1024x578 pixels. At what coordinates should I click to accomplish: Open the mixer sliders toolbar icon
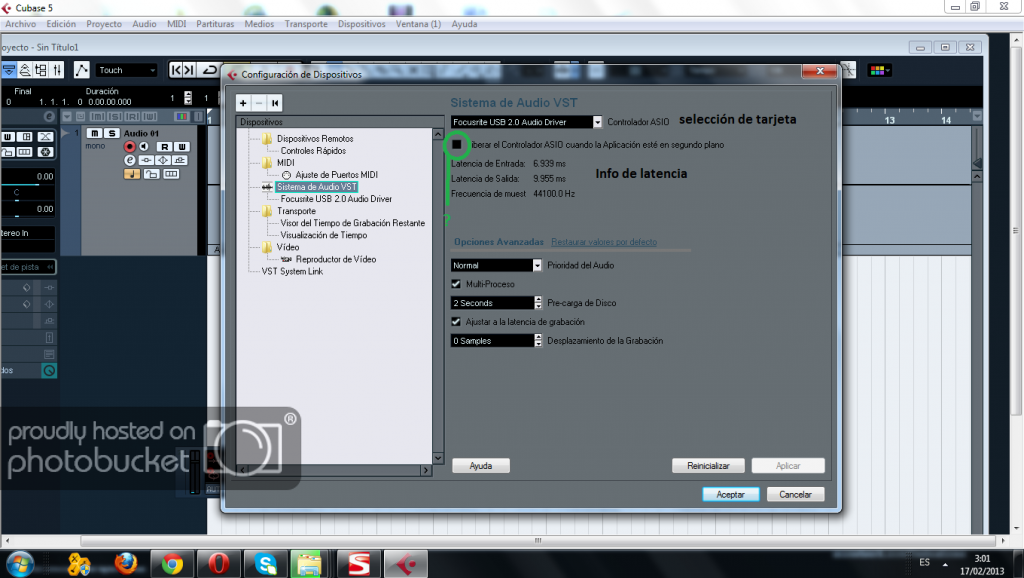(57, 70)
